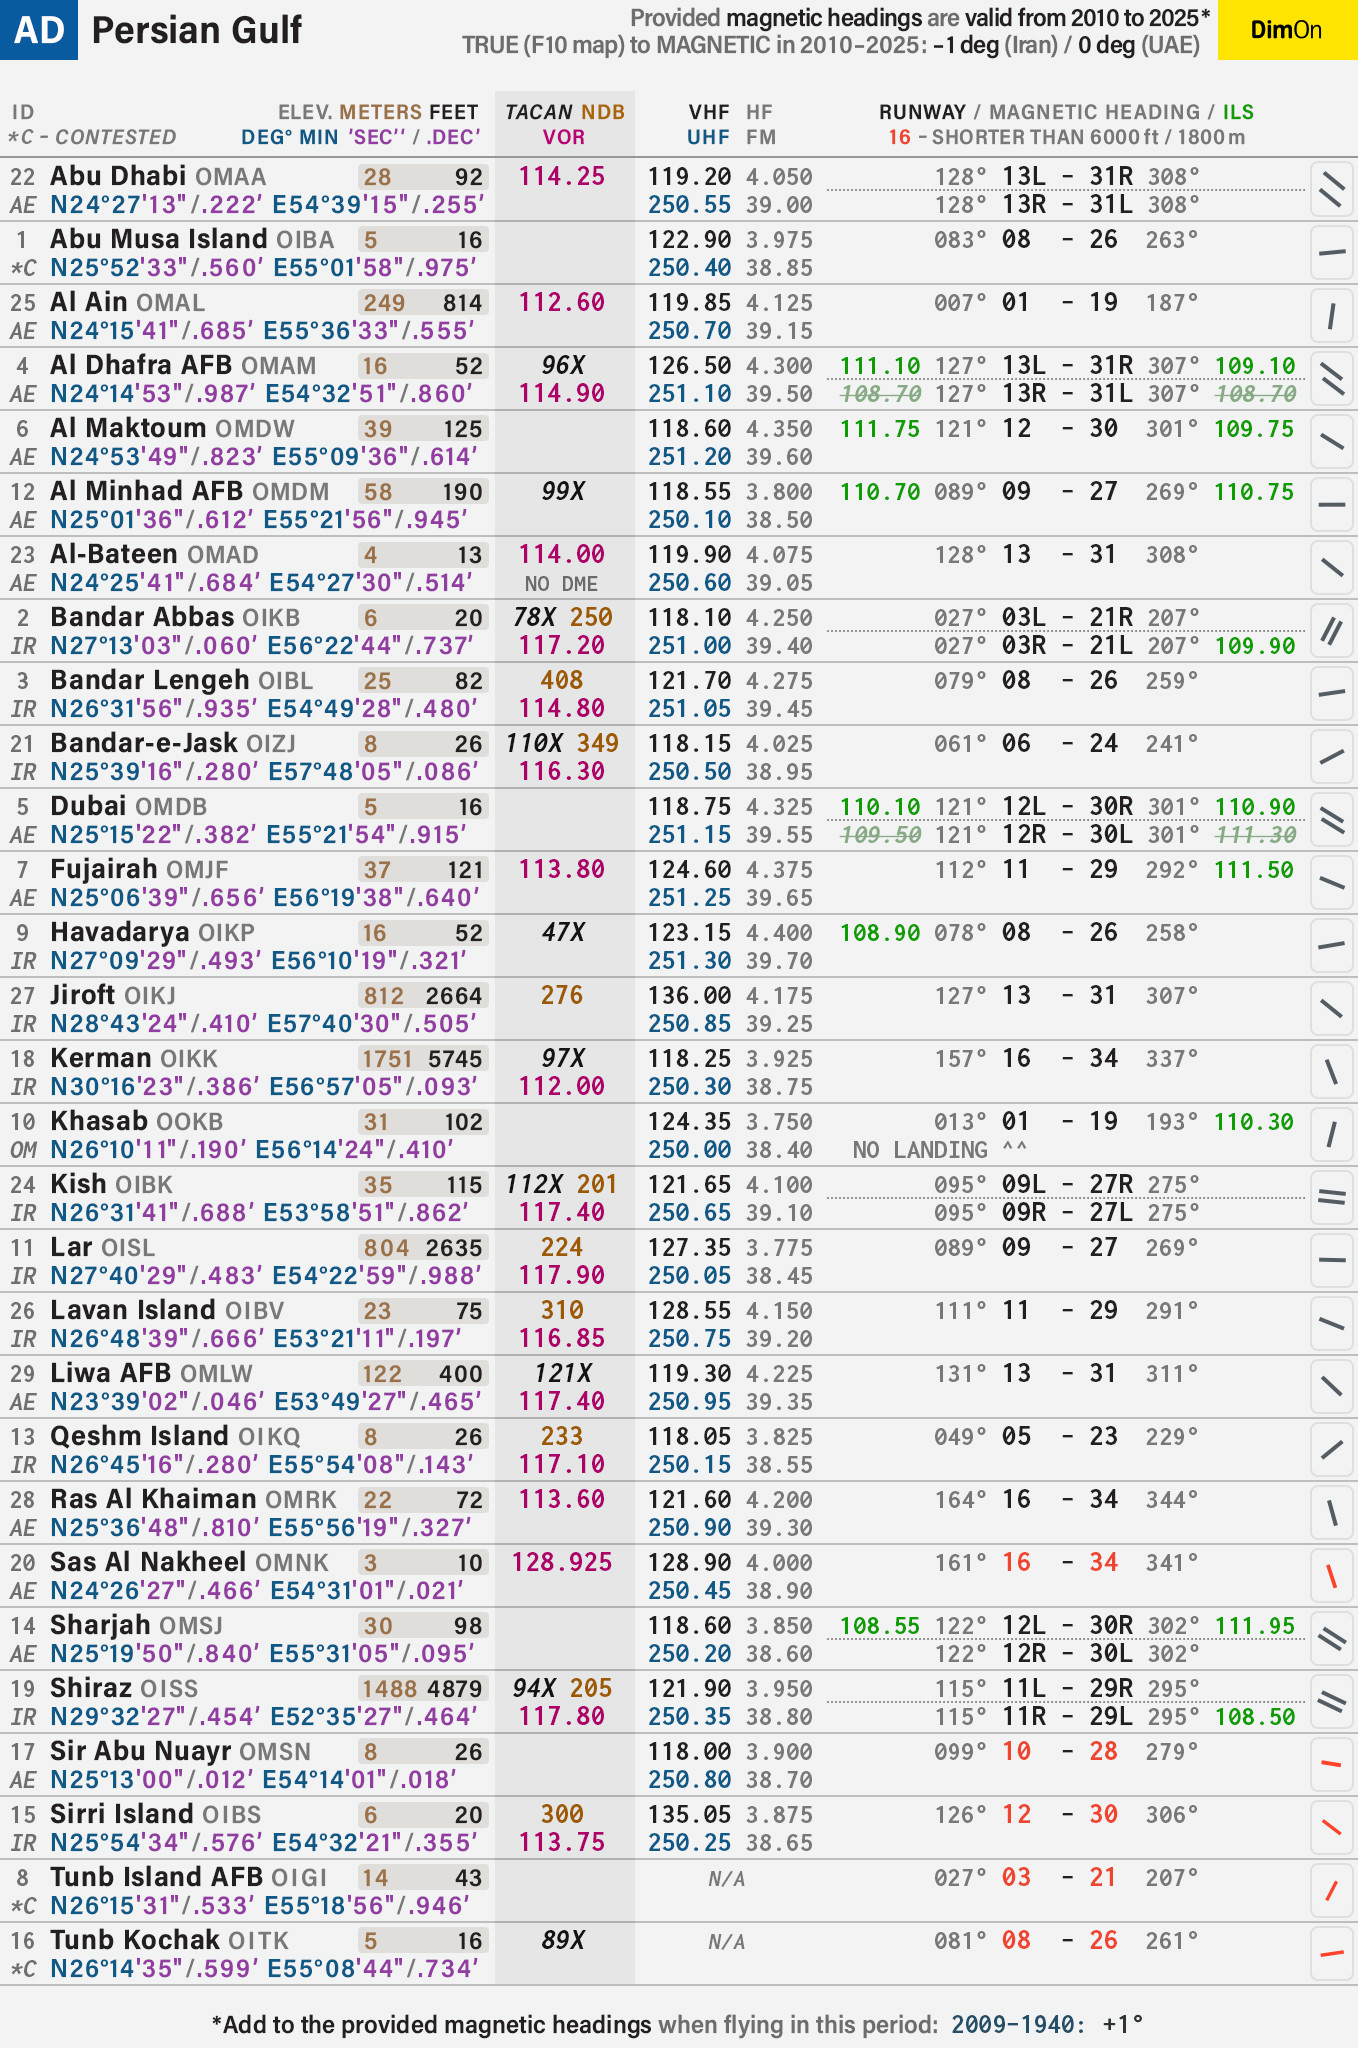Viewport: 1358px width, 2048px height.
Task: Open the Al Dhafra AFB runway icon
Action: (1332, 379)
